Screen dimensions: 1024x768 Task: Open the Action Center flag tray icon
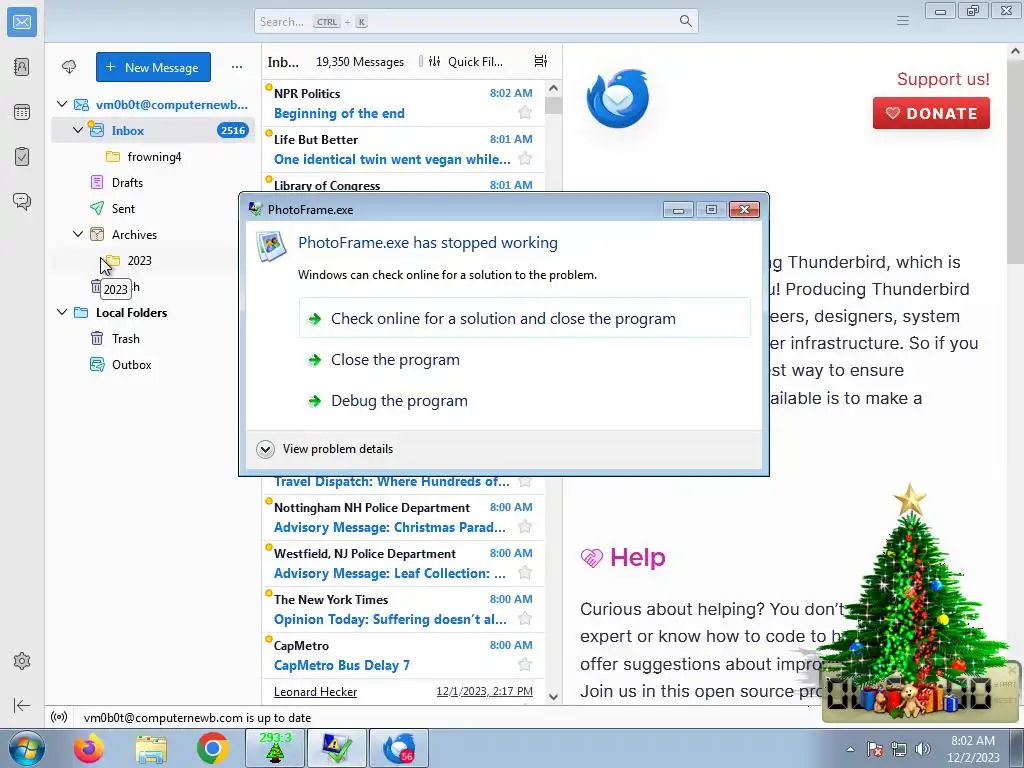[x=875, y=749]
